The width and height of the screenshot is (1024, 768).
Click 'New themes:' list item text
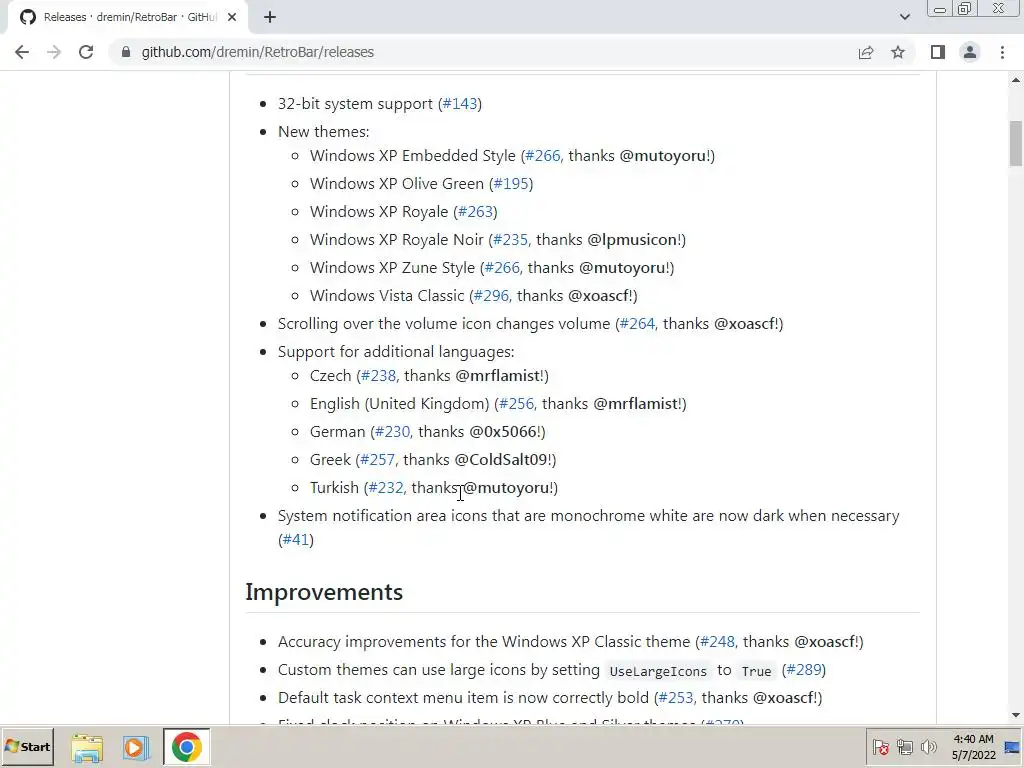[323, 132]
